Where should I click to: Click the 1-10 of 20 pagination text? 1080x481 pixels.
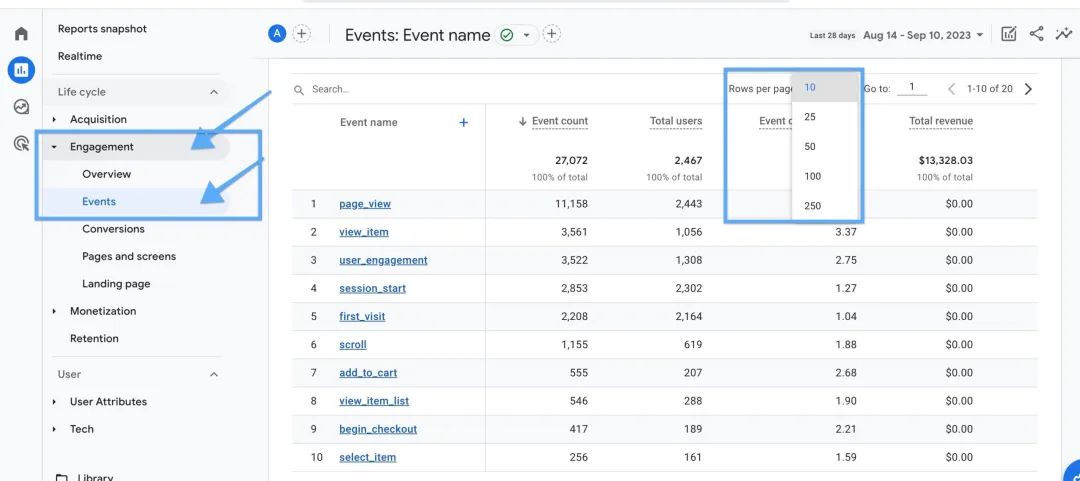[990, 89]
